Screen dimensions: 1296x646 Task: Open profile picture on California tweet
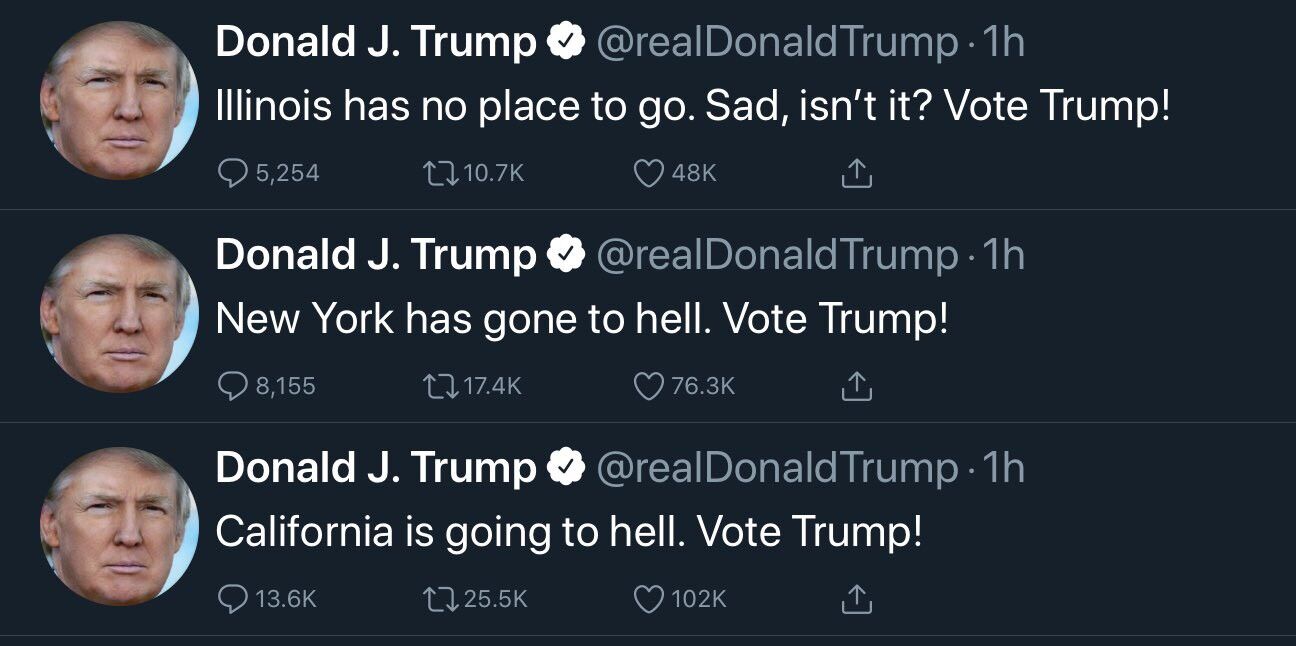(x=118, y=526)
